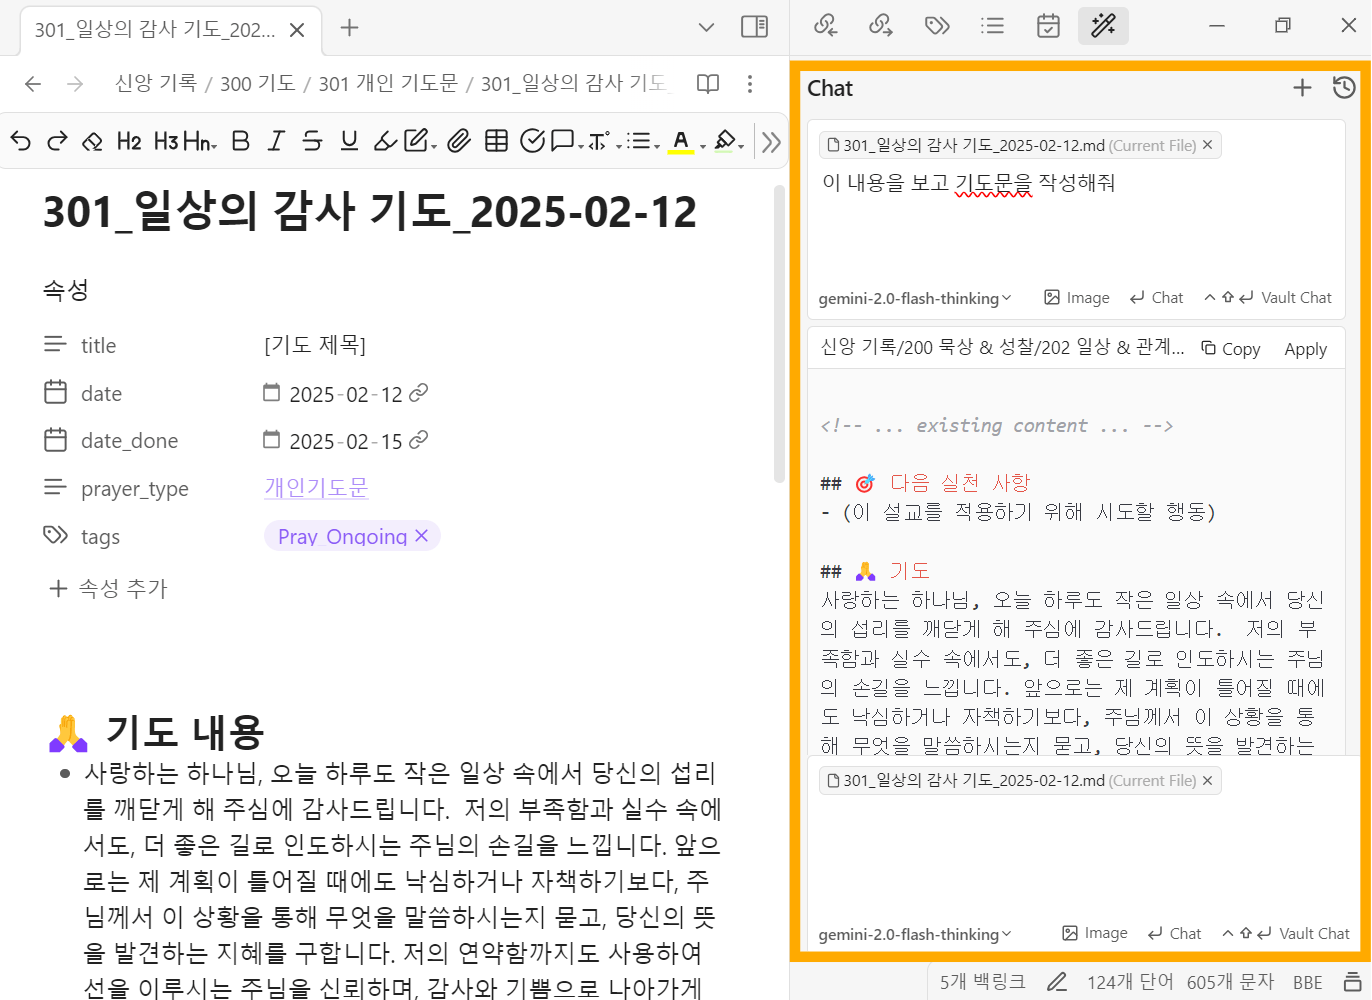Open the outgoing links sidebar tab
The height and width of the screenshot is (1000, 1372).
(881, 26)
